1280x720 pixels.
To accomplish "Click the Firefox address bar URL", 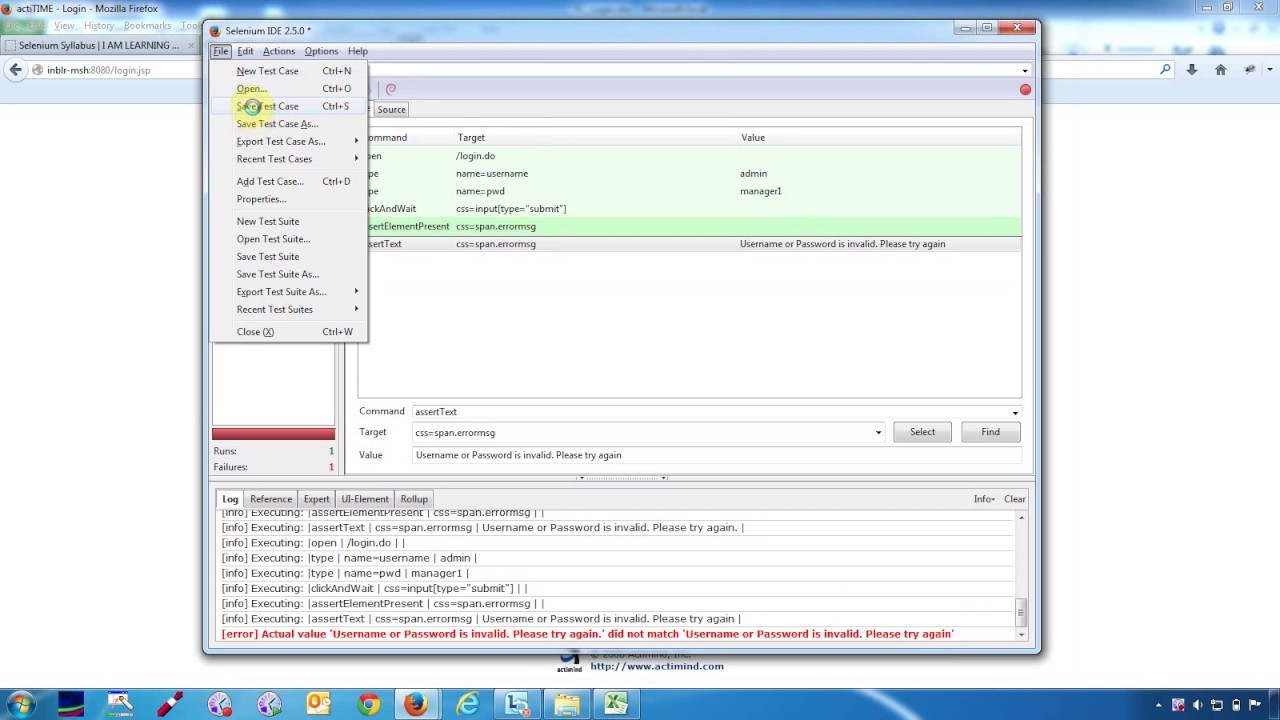I will [98, 71].
